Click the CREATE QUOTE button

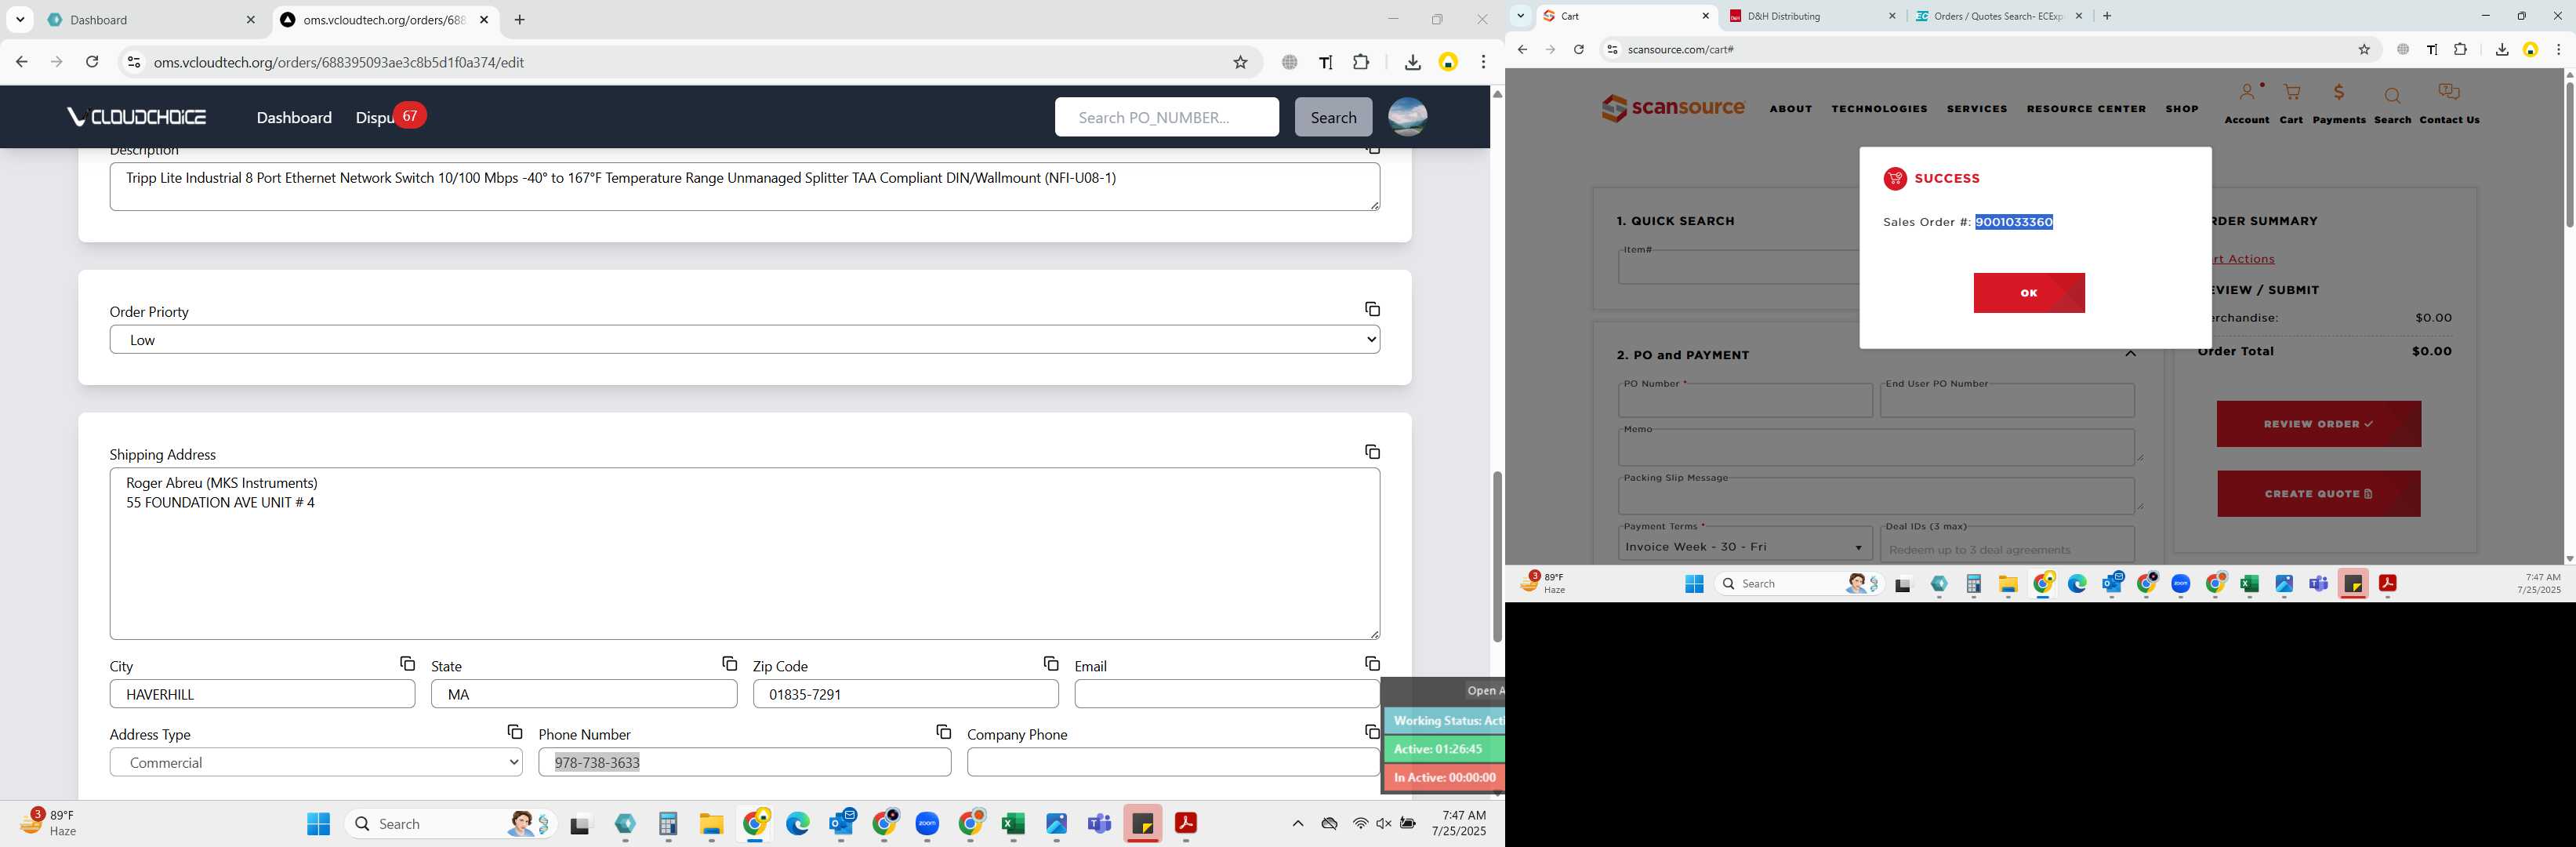(2318, 494)
